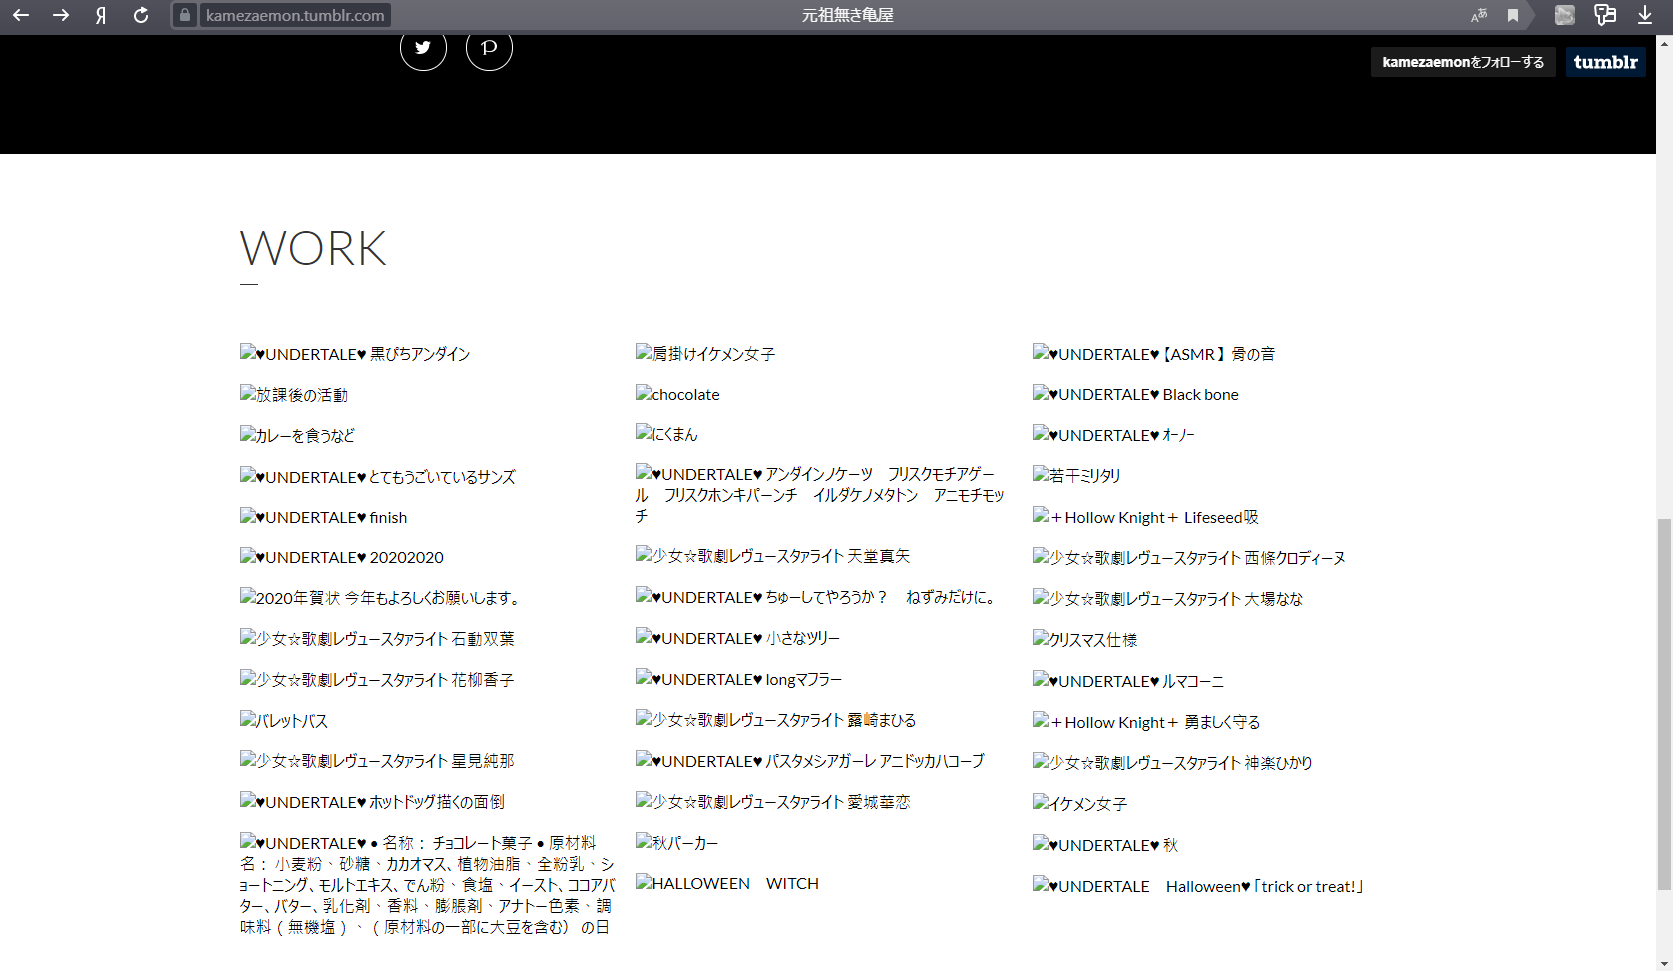The image size is (1673, 971).
Task: Open HALLOWEEN WITCH work link
Action: (x=728, y=883)
